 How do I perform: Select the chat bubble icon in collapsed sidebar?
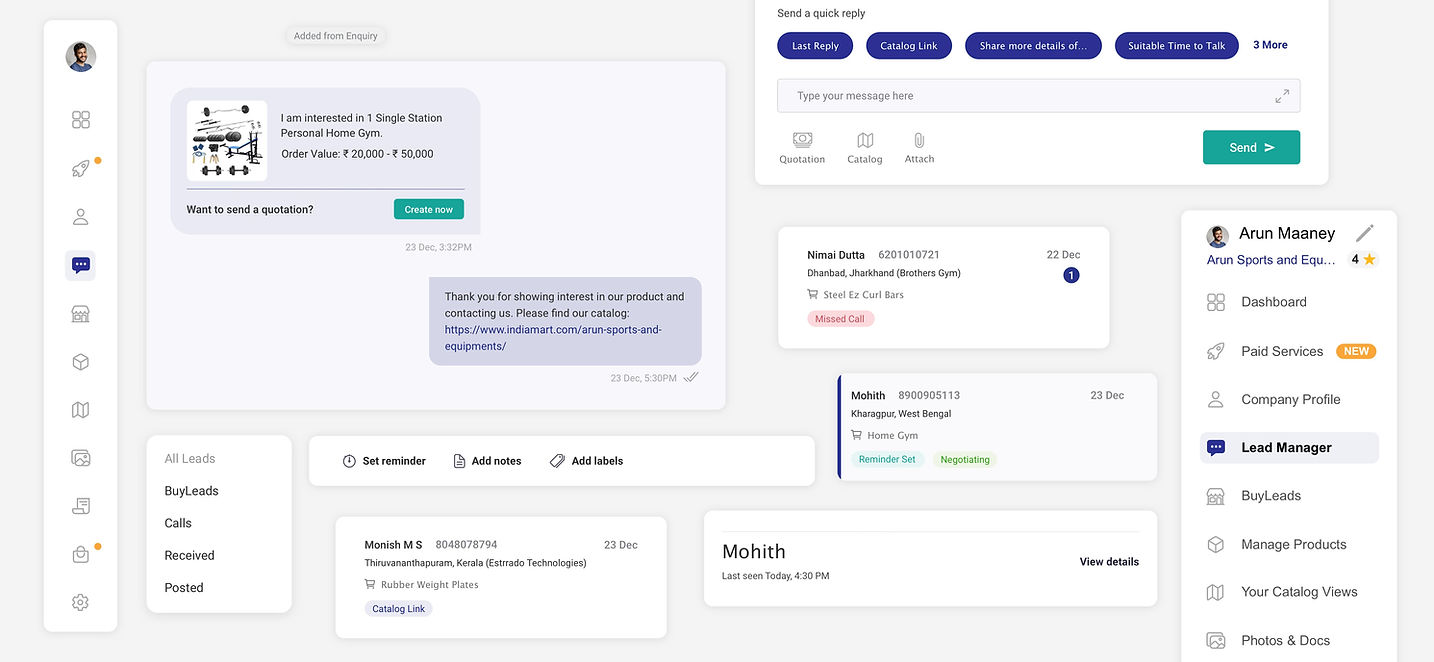point(81,265)
